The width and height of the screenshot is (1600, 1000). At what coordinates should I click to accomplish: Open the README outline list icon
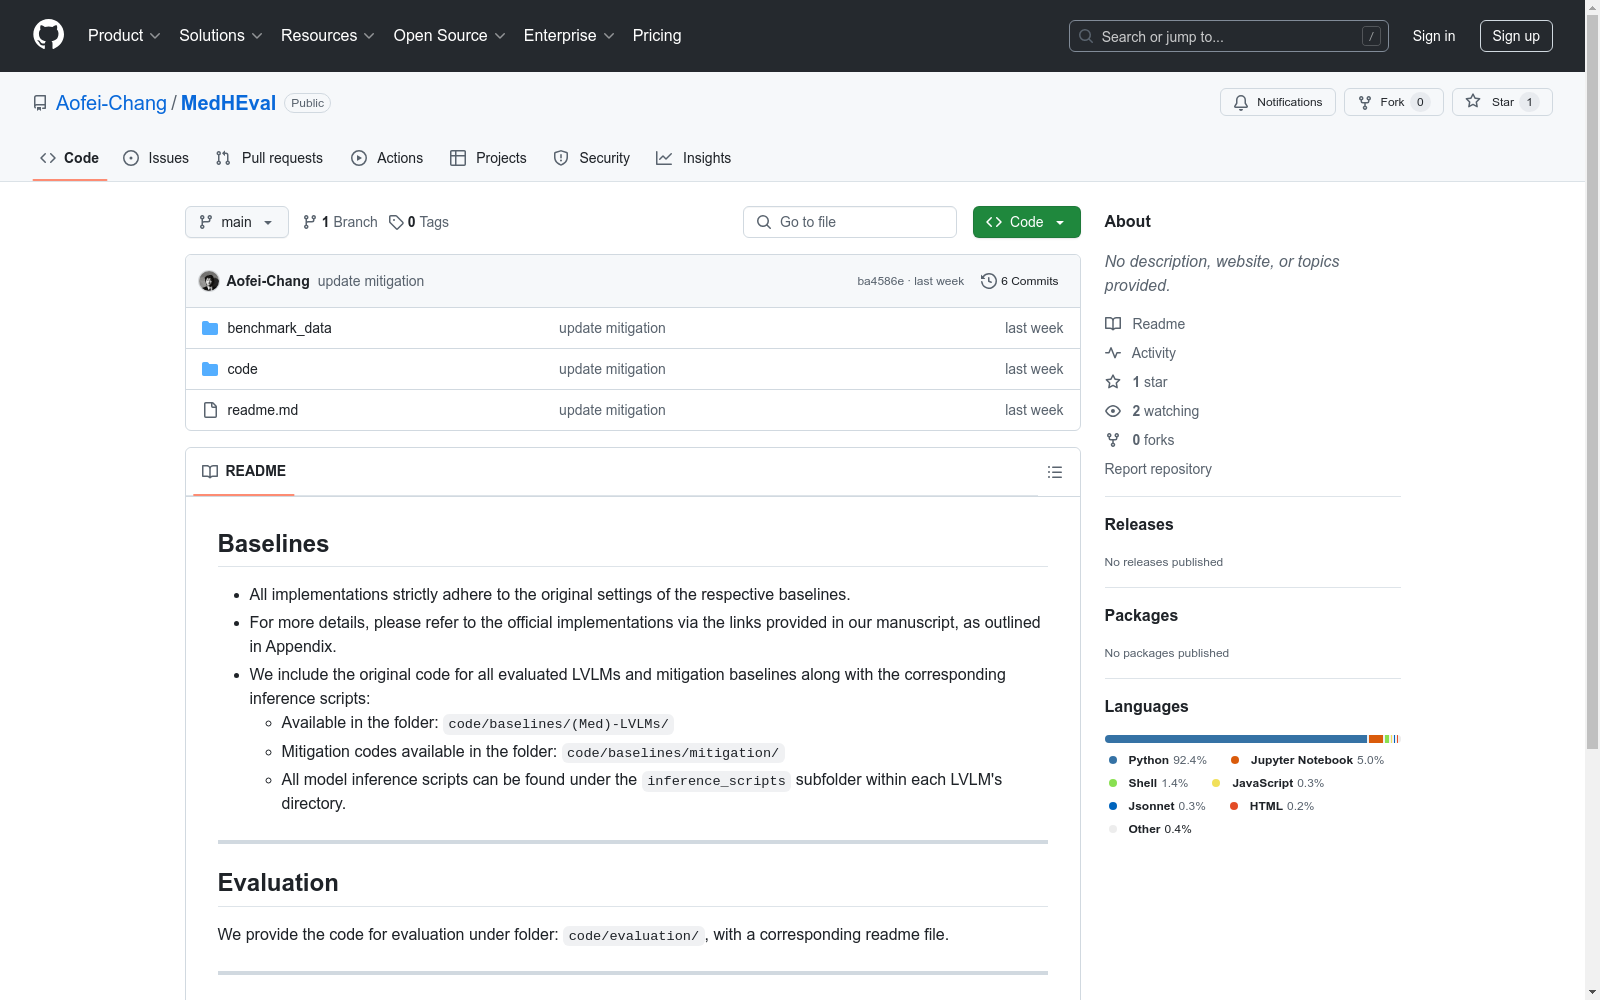coord(1055,472)
